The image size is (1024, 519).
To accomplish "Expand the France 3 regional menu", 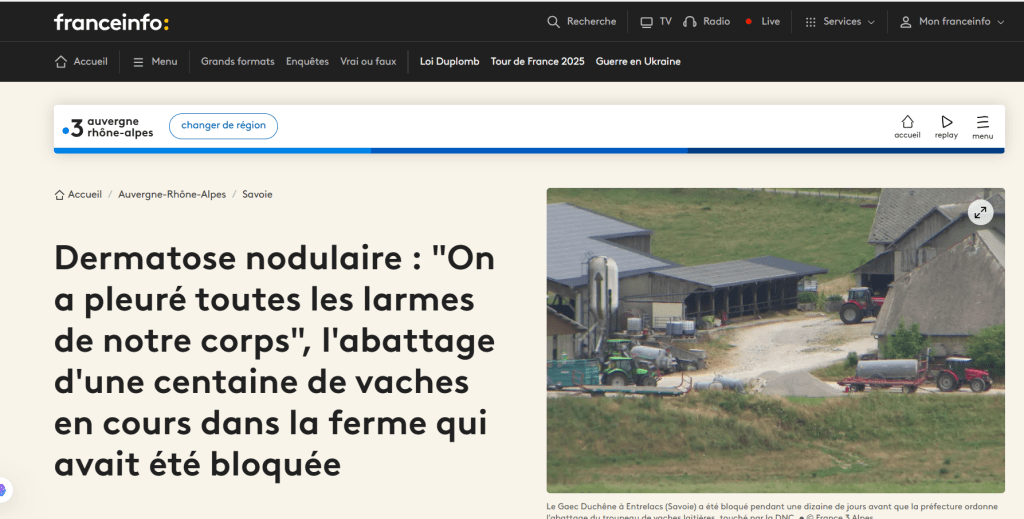I will [982, 127].
